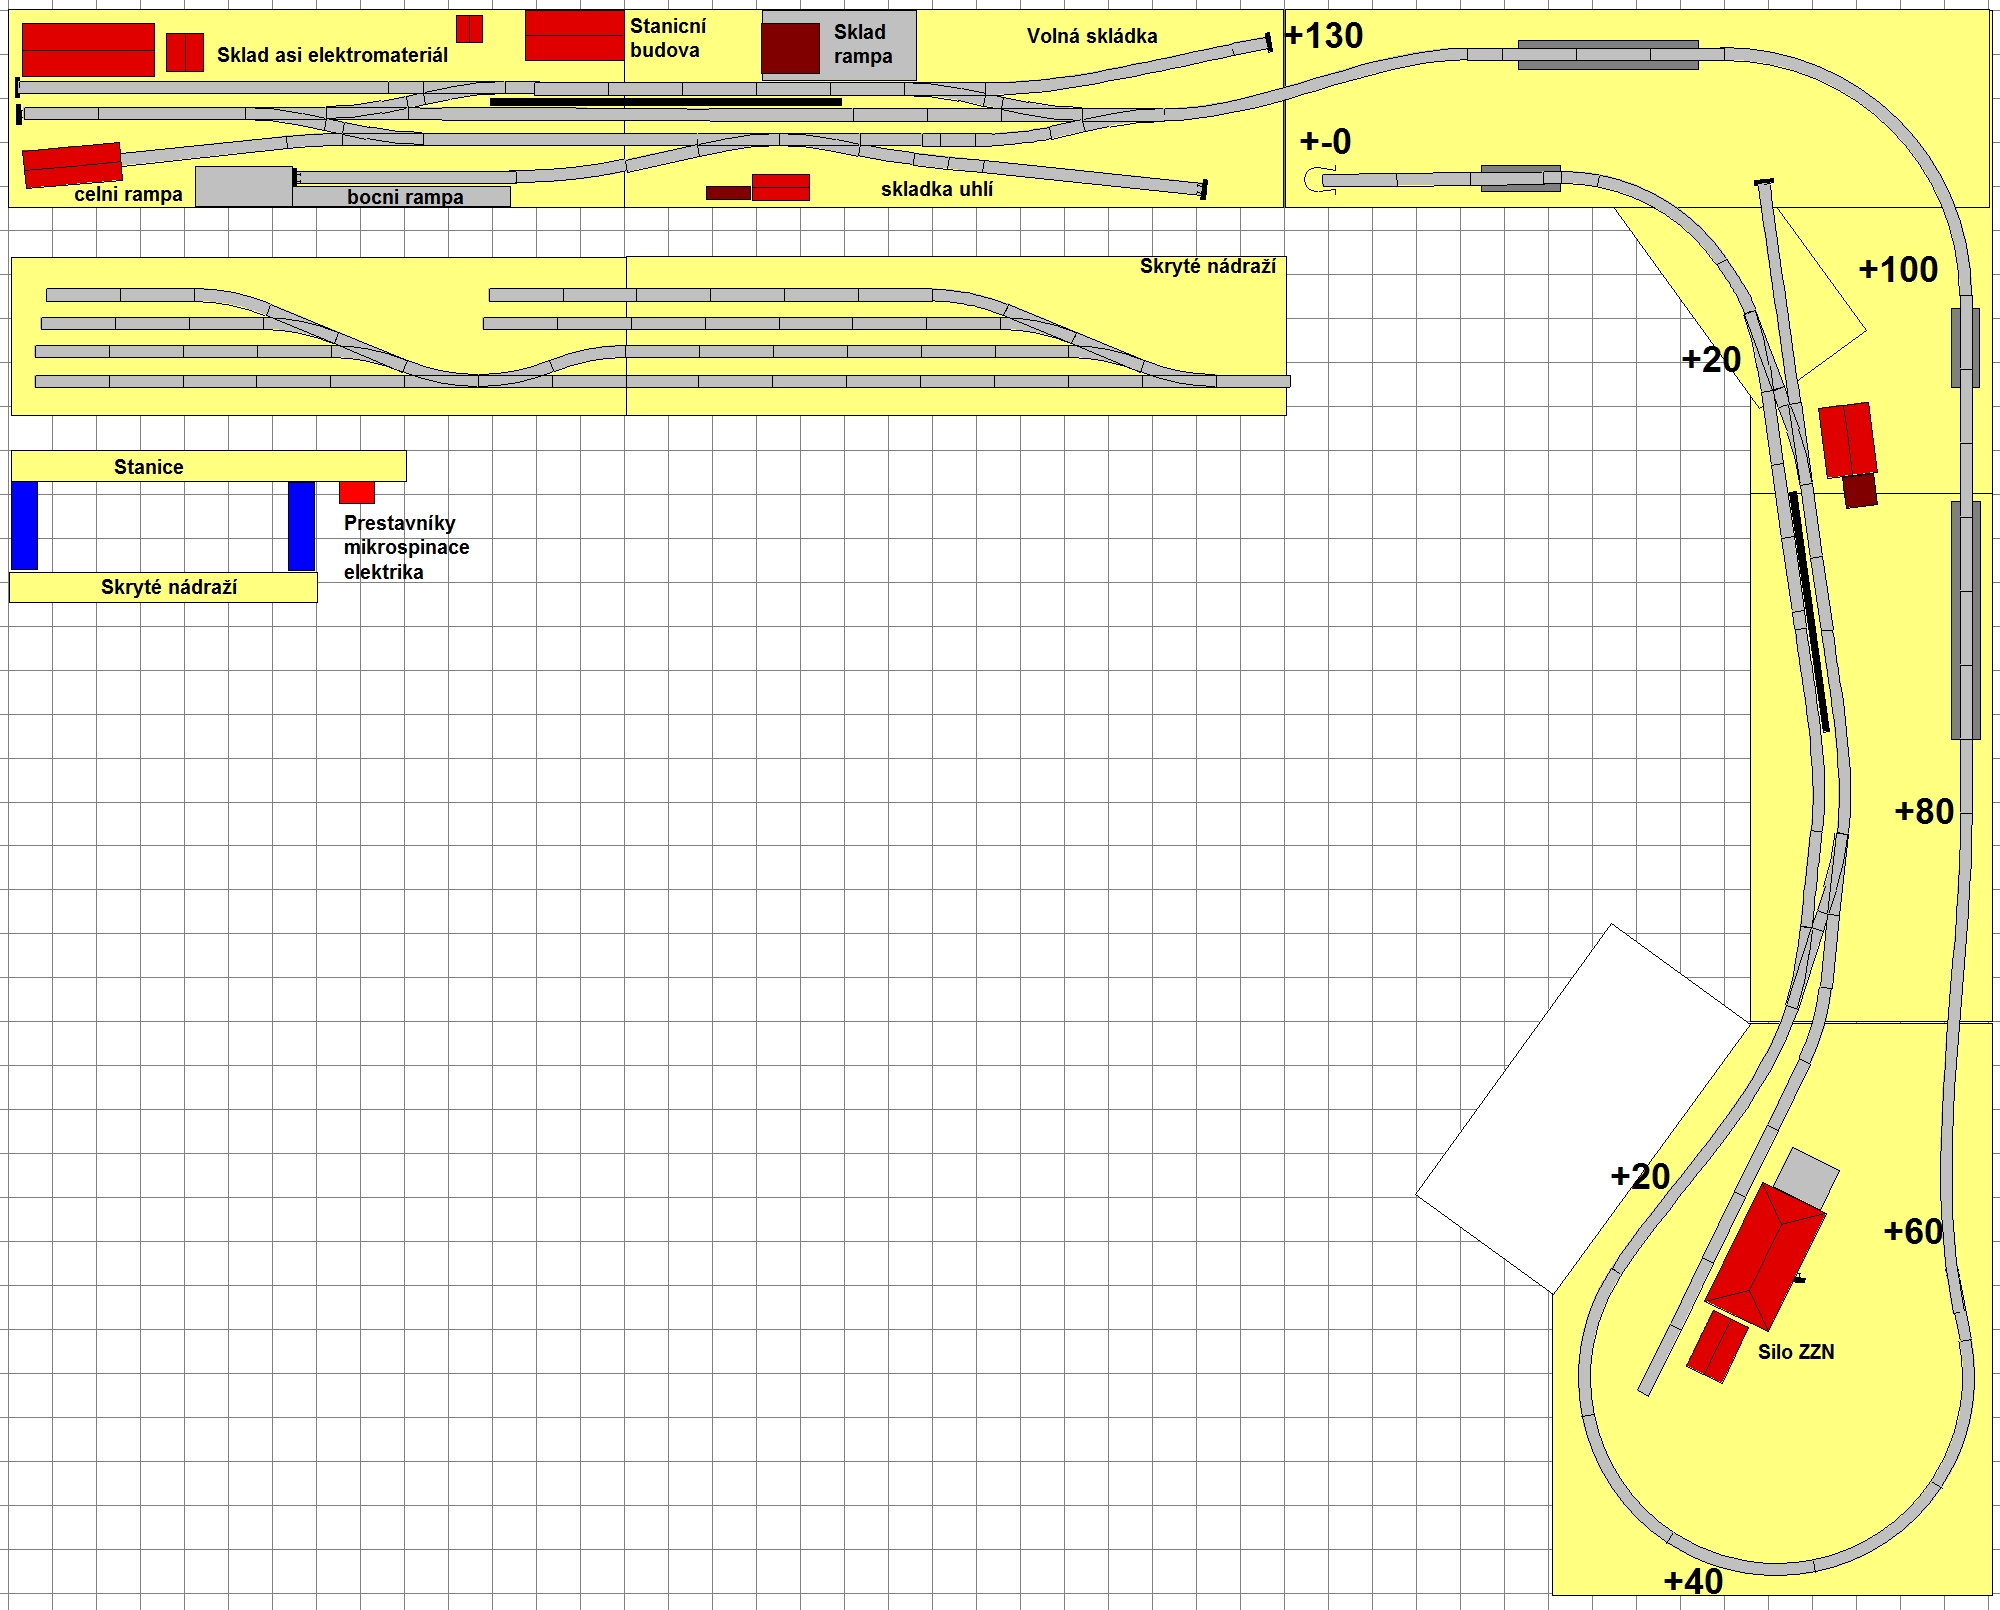Click the +80 elevation label

point(1923,811)
